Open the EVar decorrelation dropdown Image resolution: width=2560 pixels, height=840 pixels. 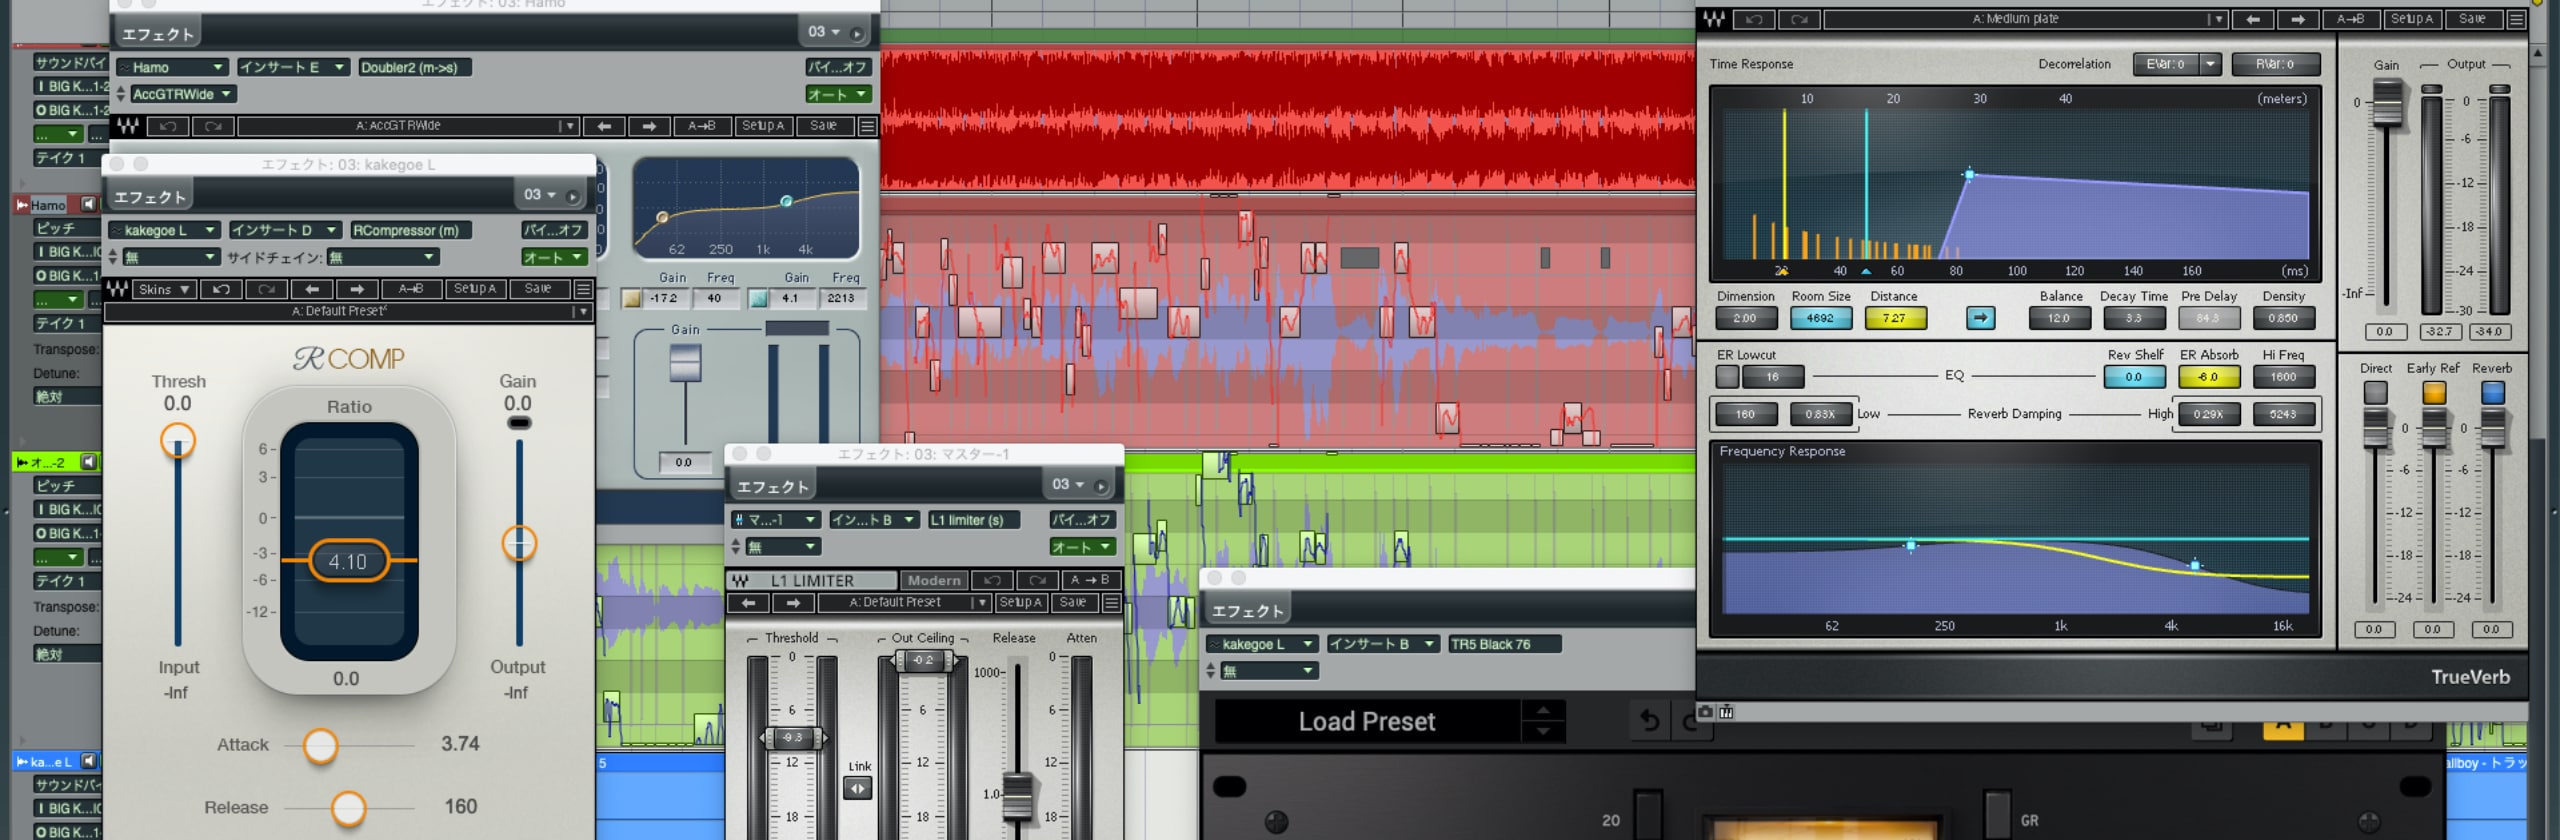point(2212,64)
